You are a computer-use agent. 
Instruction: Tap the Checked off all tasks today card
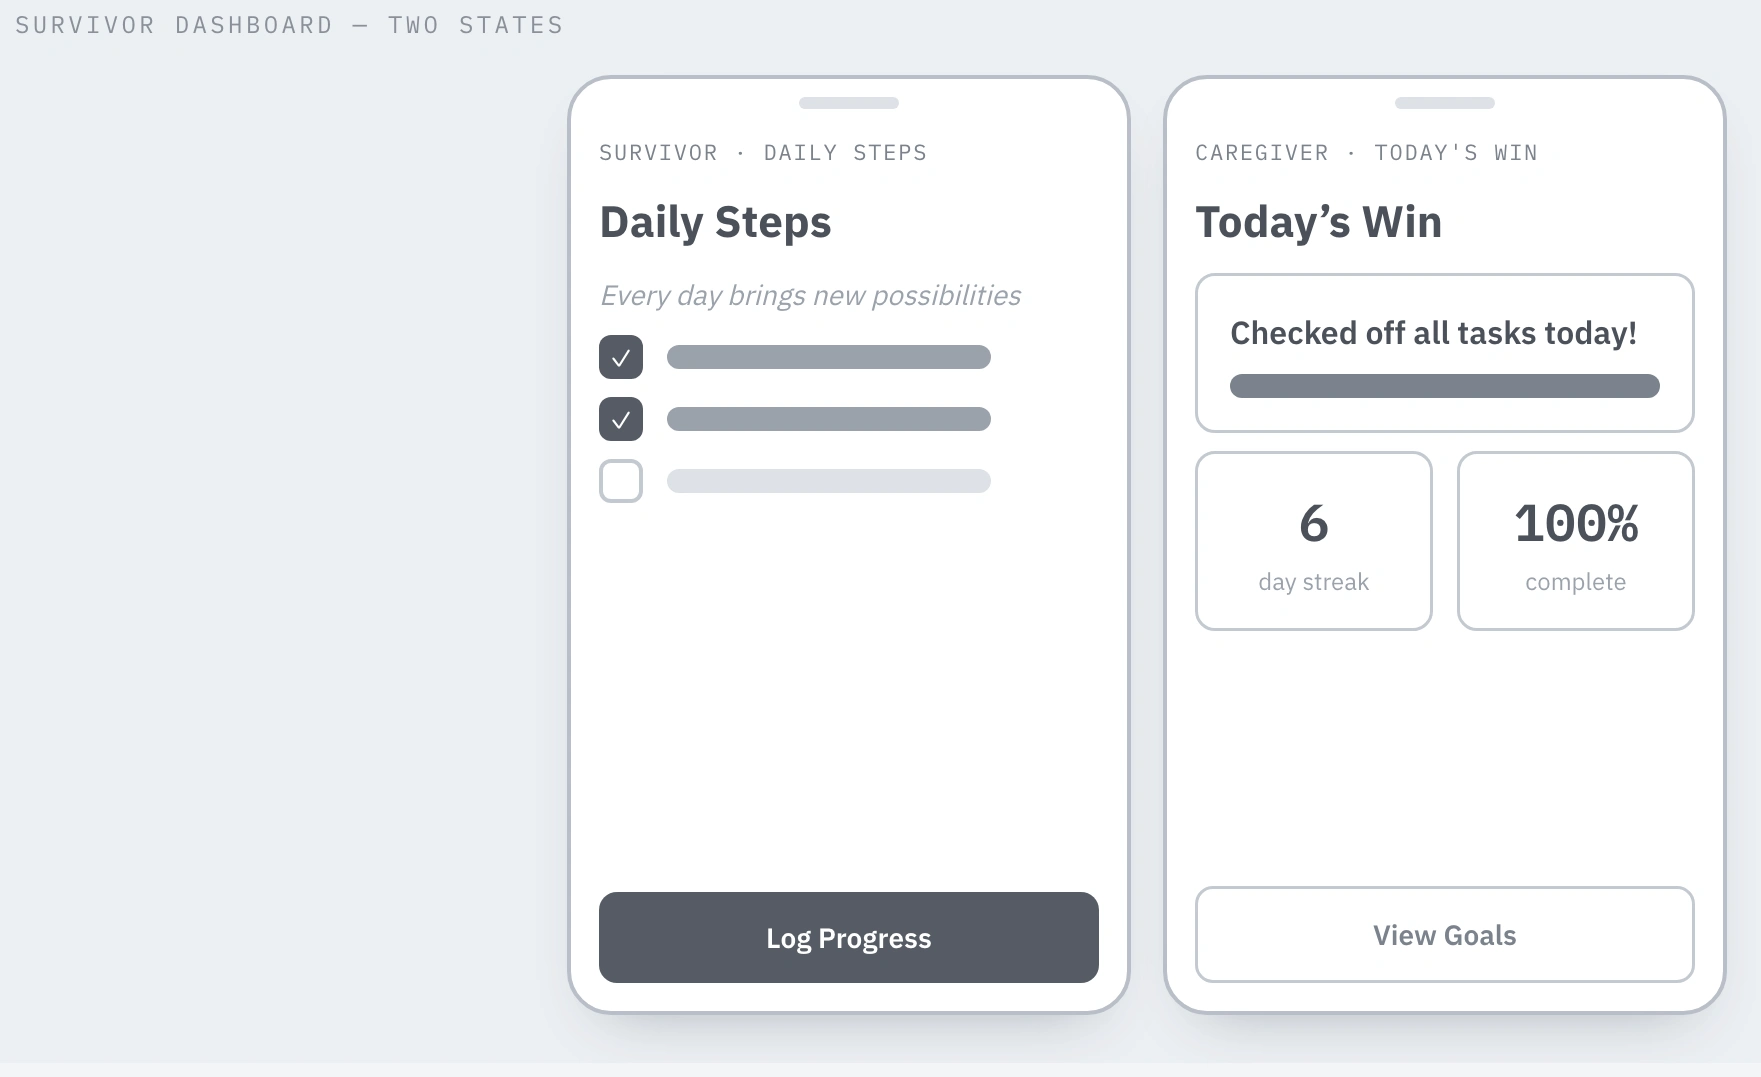(1445, 353)
